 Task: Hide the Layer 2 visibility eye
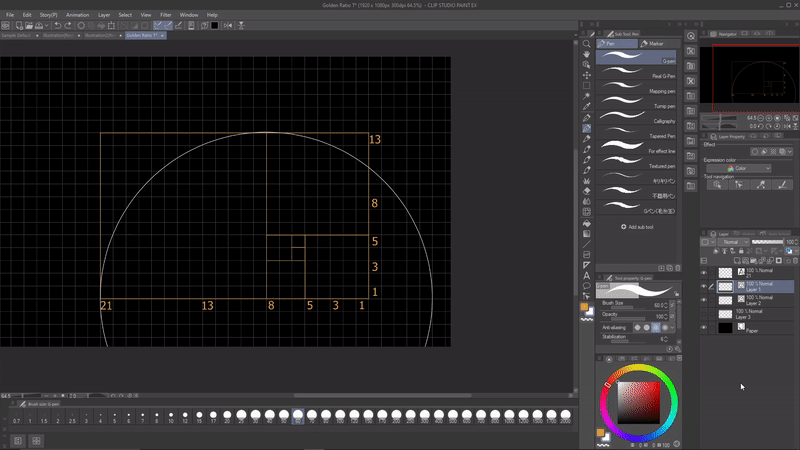pyautogui.click(x=704, y=299)
